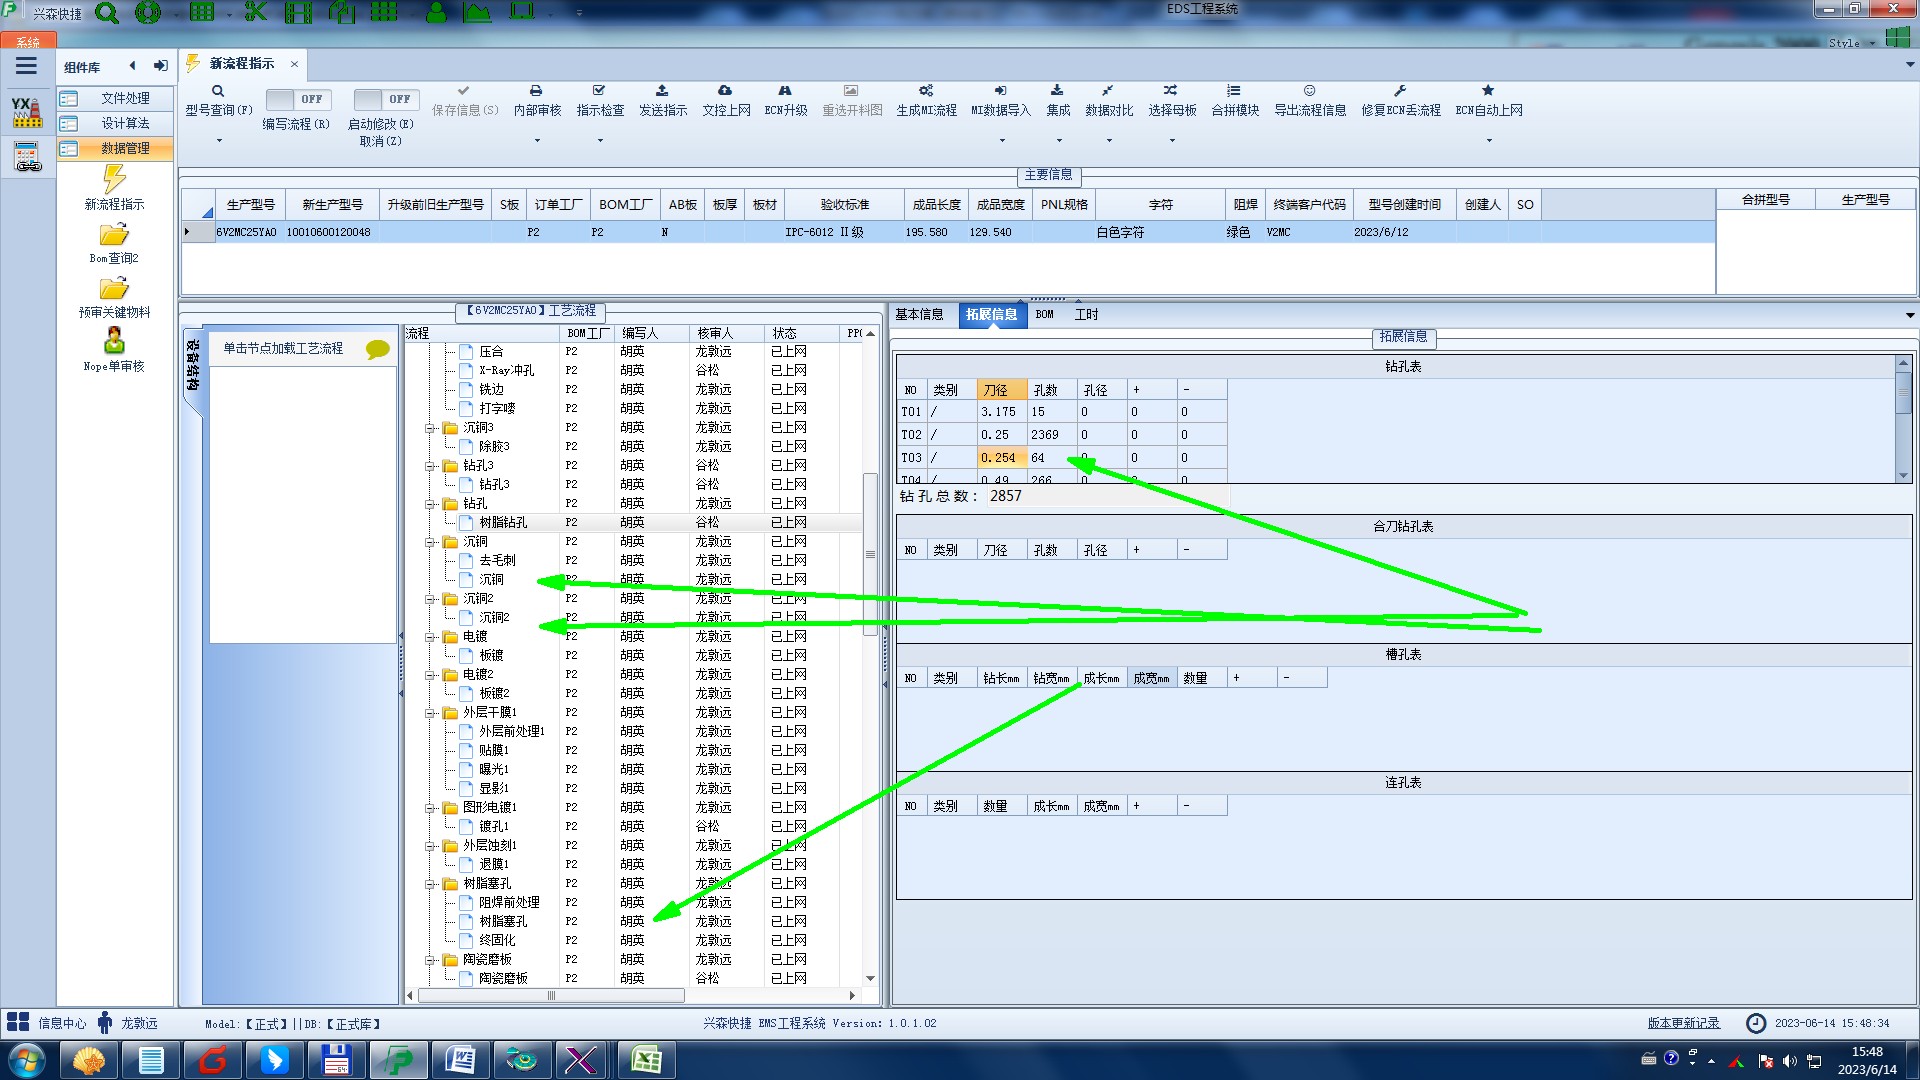Collapse the 电镀 tree folder

pyautogui.click(x=430, y=637)
